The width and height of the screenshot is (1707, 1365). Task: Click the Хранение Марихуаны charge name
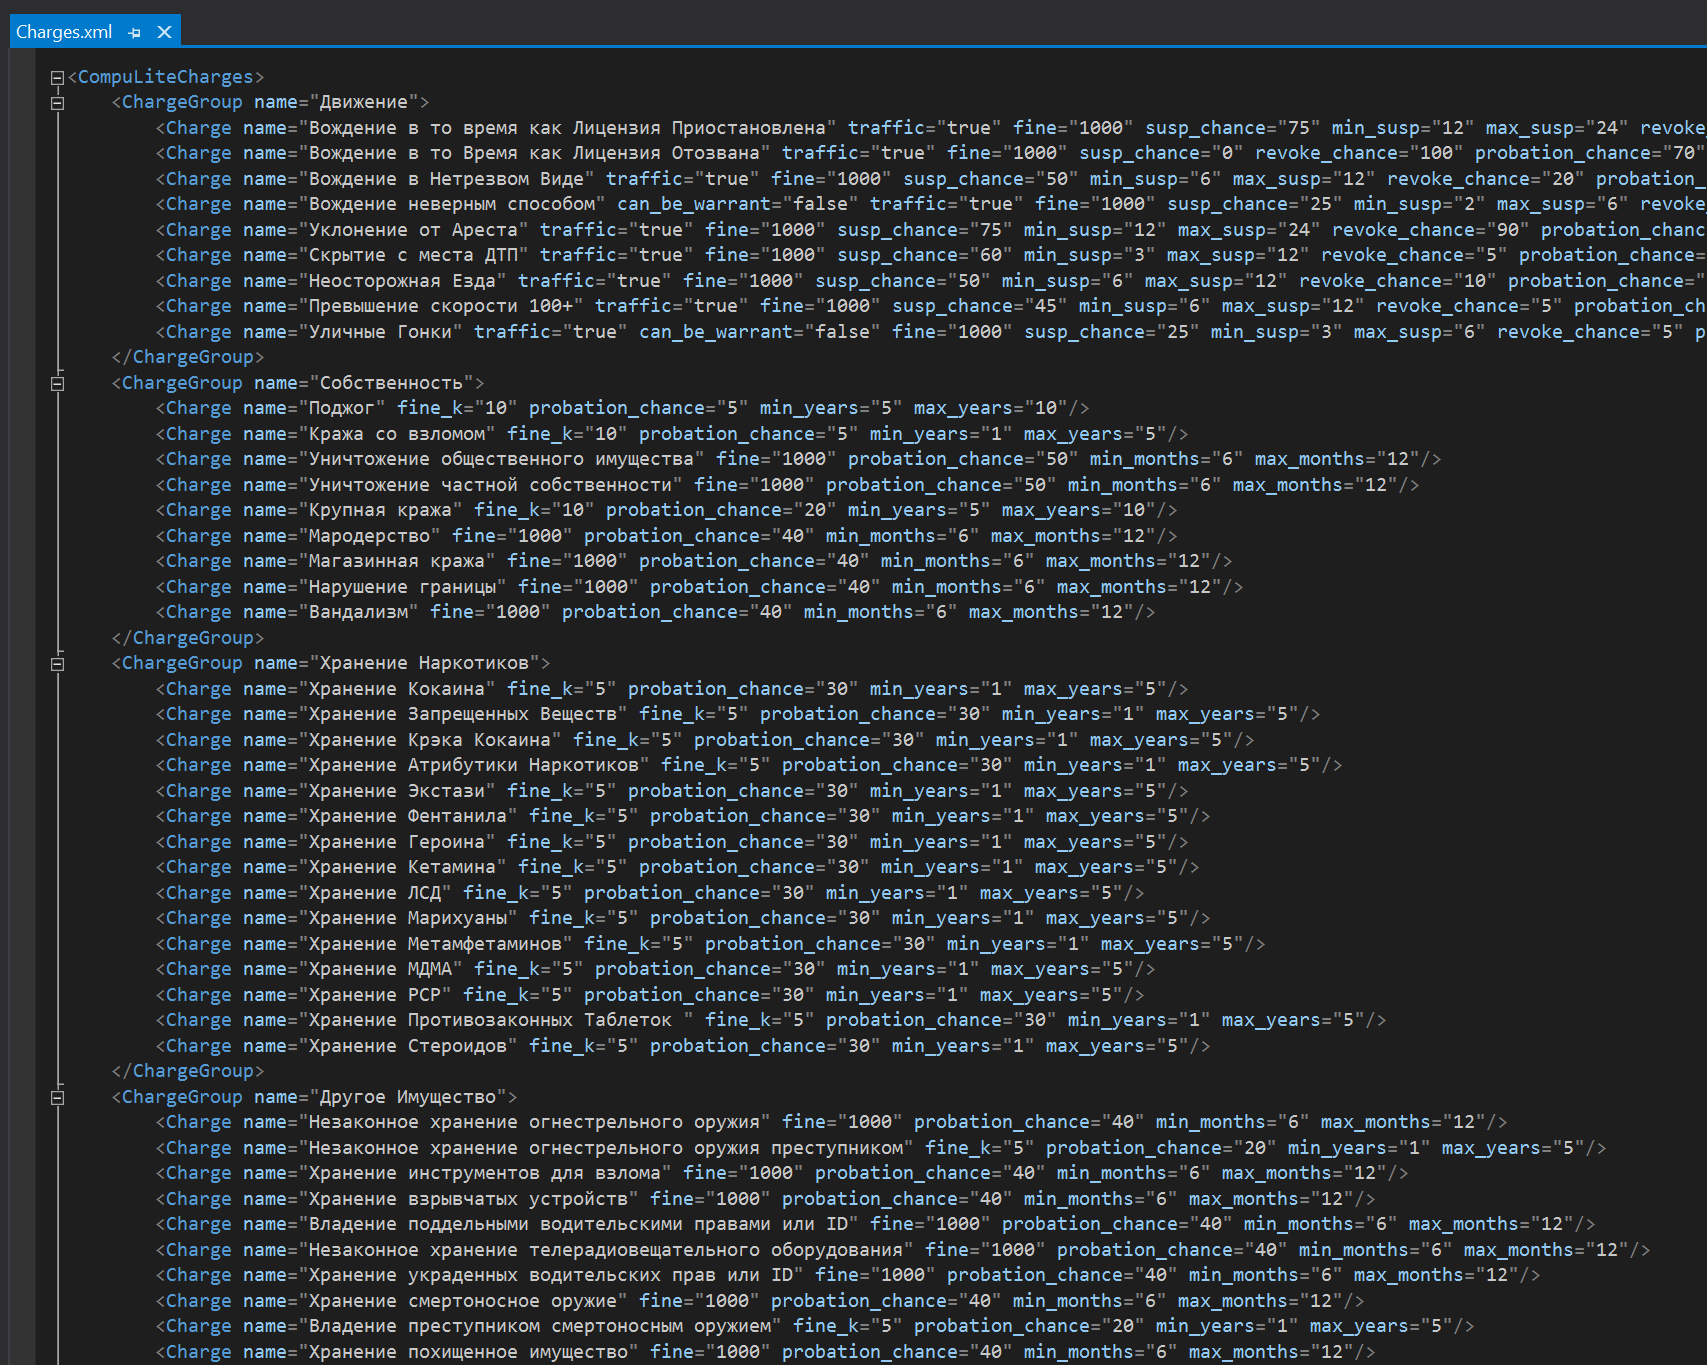click(x=412, y=918)
